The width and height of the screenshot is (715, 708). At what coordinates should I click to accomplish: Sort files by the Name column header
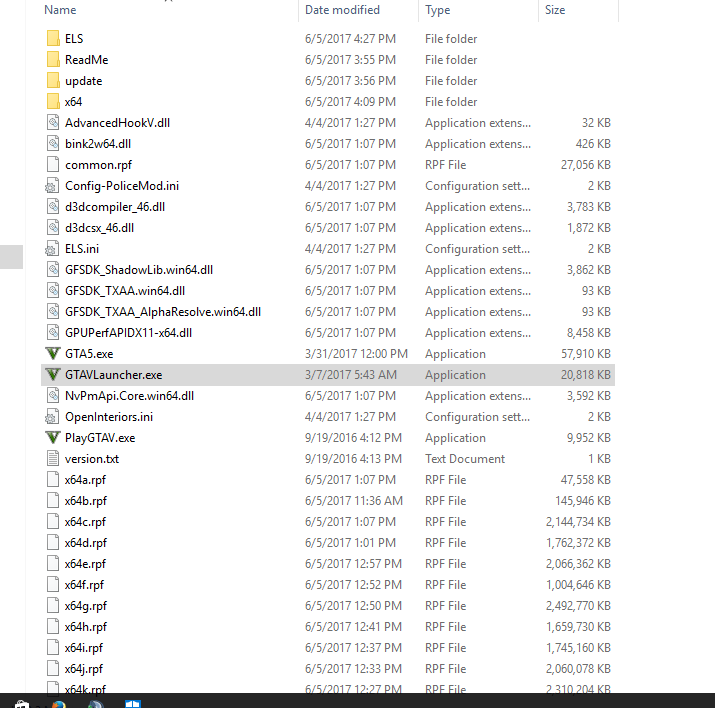60,10
